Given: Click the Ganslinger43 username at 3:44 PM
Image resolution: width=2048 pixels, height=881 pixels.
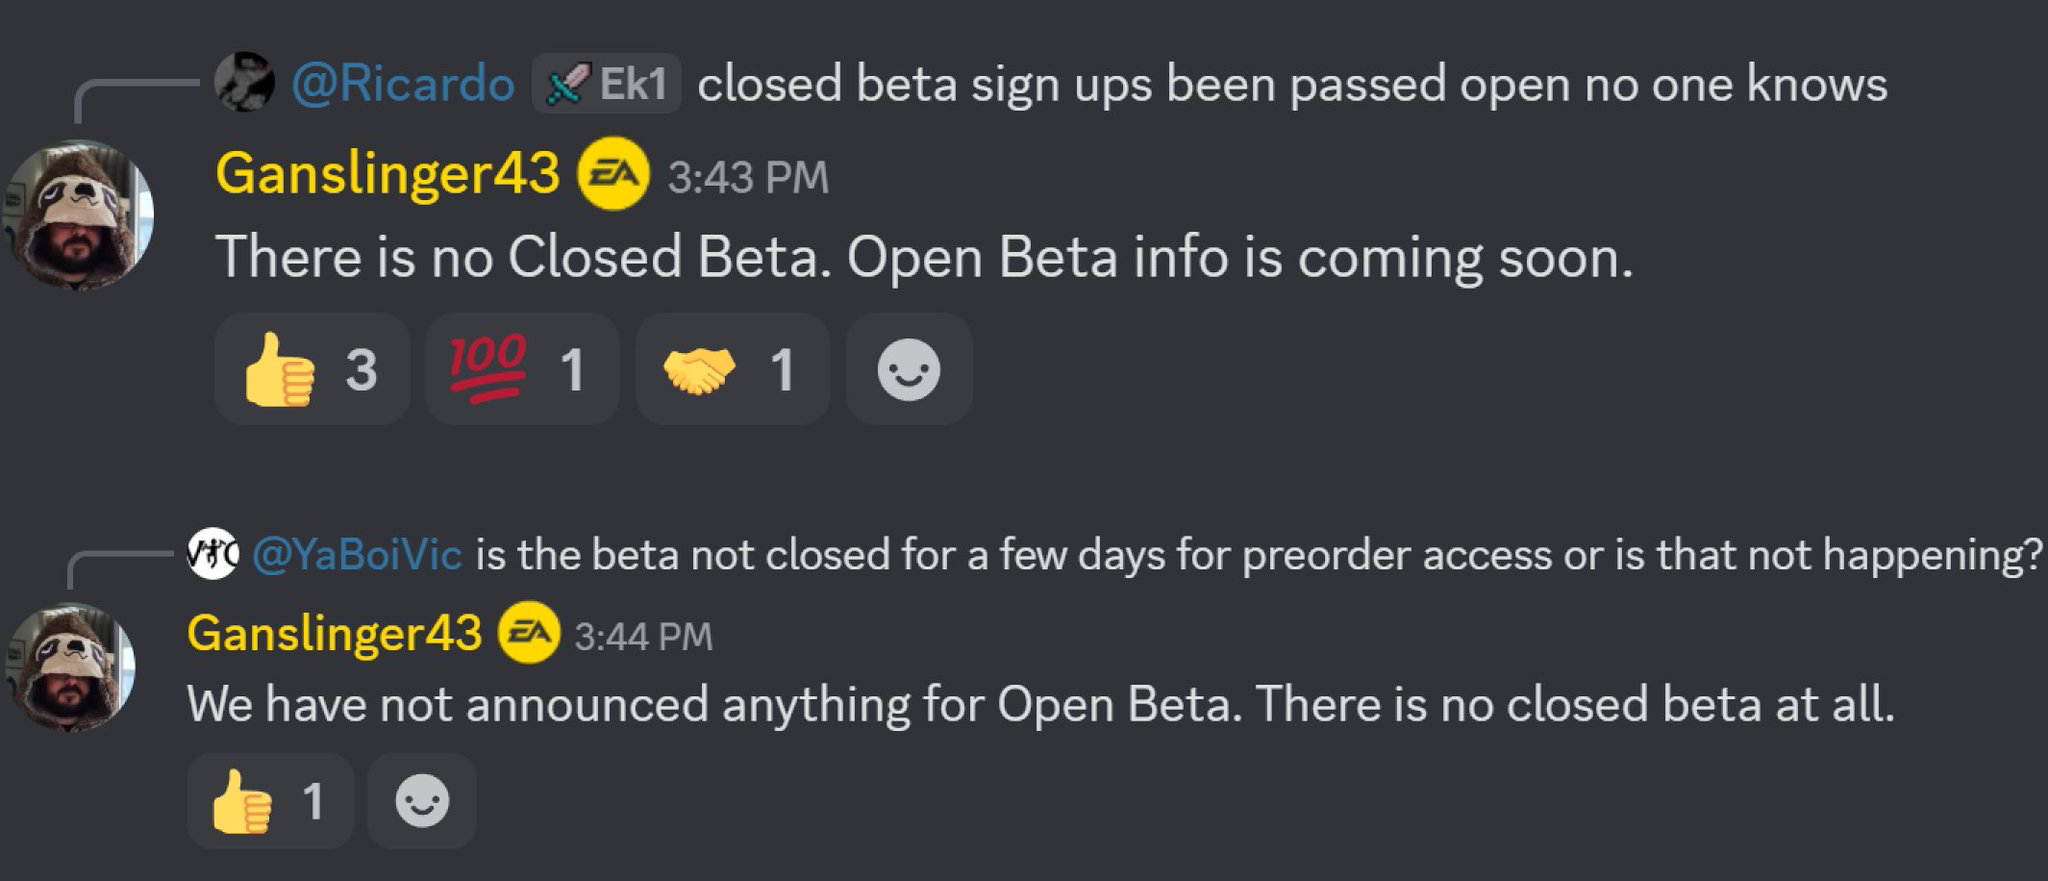Looking at the screenshot, I should [334, 634].
